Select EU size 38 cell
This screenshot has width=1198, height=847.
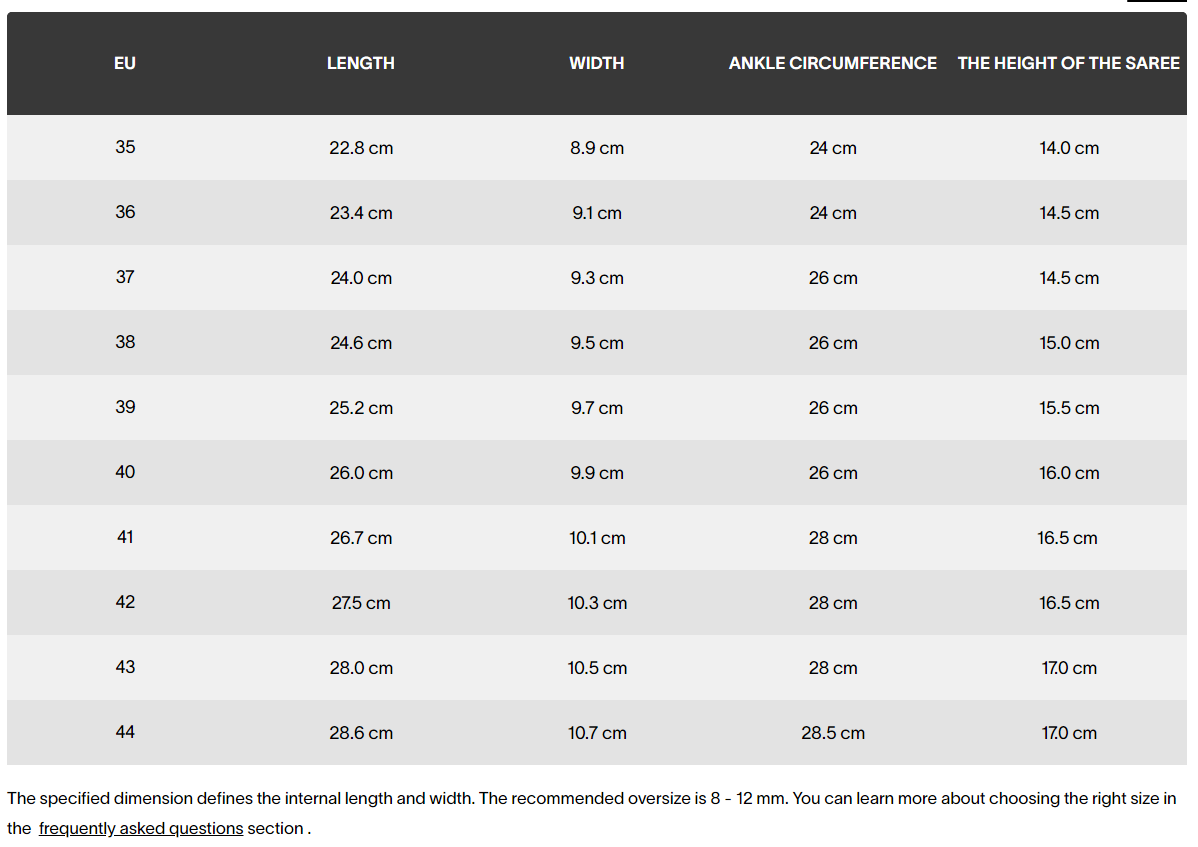point(125,342)
